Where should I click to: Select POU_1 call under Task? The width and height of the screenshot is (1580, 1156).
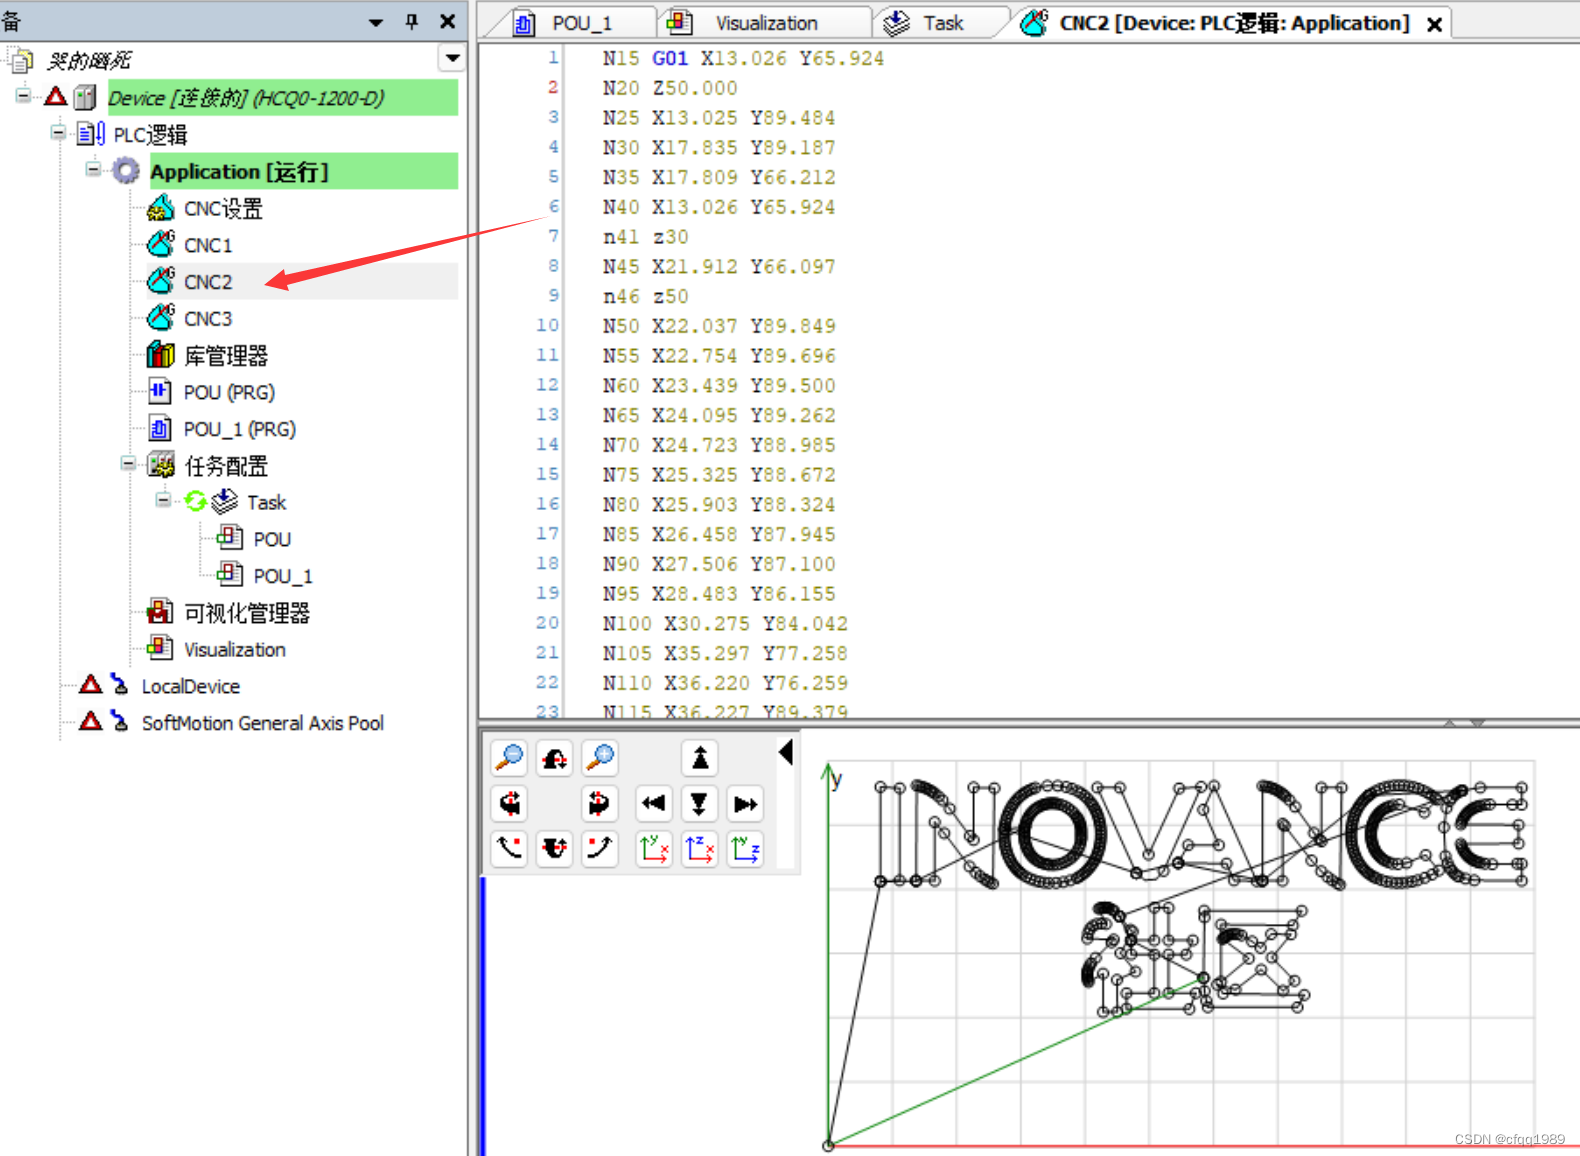tap(283, 576)
